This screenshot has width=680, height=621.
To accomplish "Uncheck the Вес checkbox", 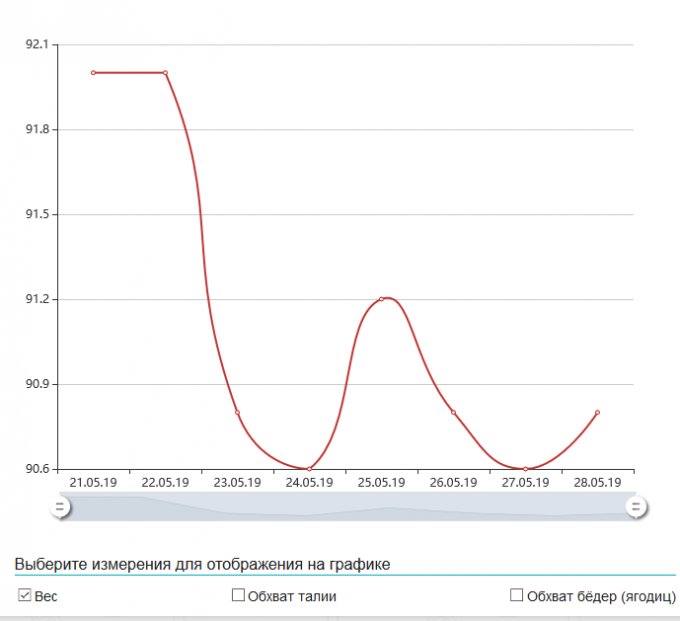I will [x=25, y=596].
